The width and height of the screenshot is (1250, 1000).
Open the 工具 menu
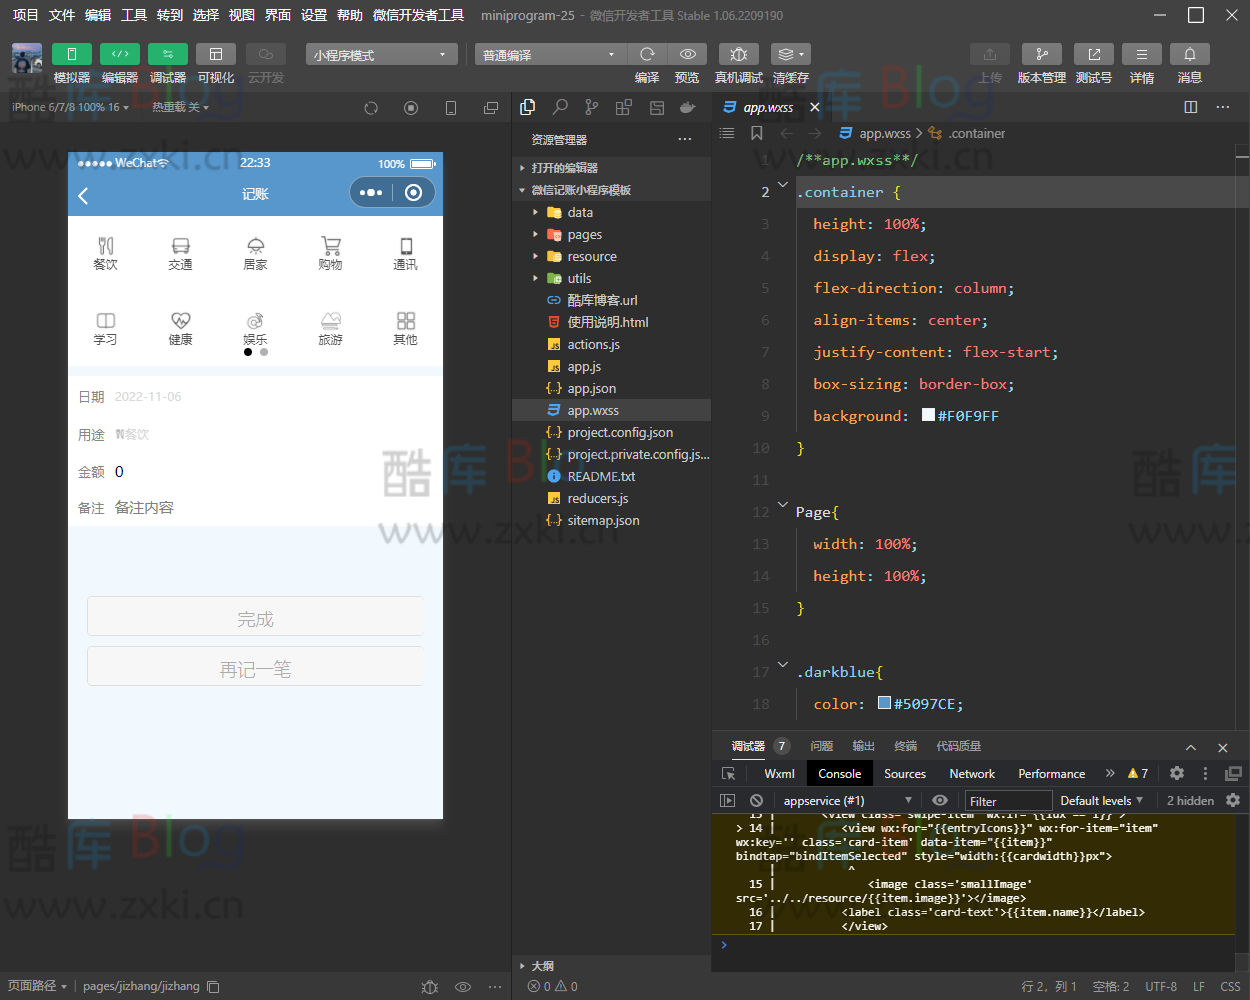[134, 15]
